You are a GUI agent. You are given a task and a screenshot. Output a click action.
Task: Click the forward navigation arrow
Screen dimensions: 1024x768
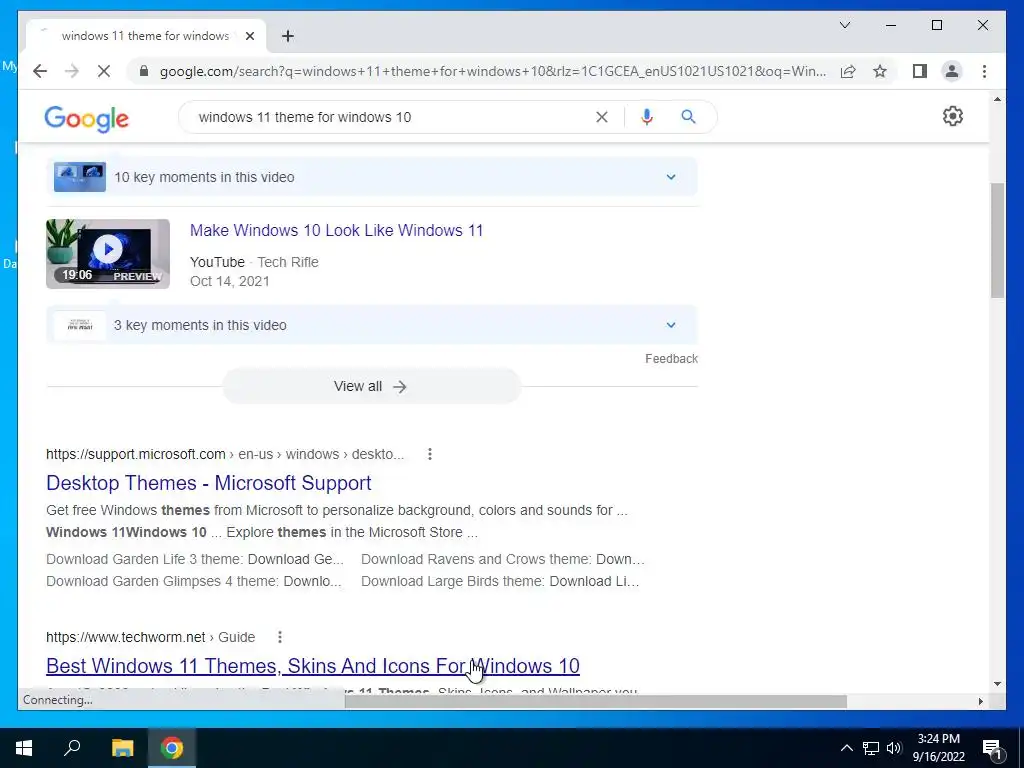(x=72, y=71)
